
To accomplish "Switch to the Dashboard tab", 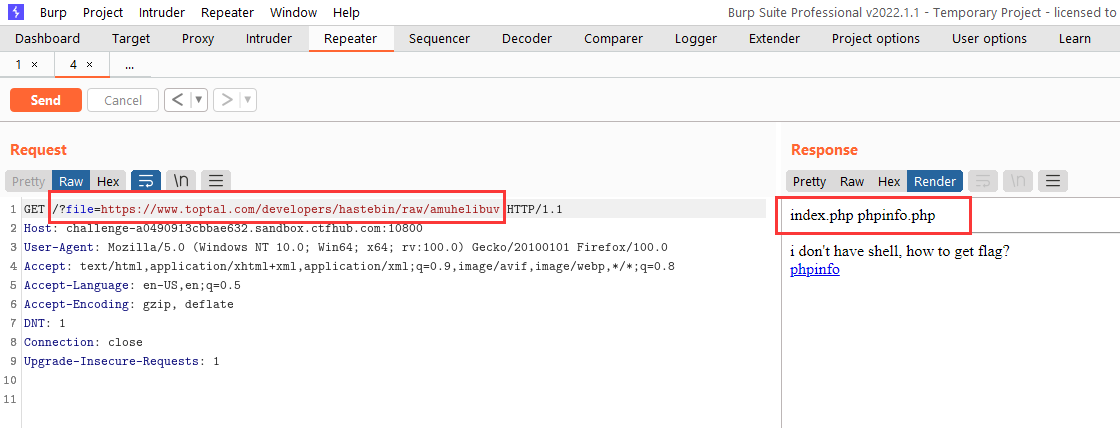I will click(47, 39).
